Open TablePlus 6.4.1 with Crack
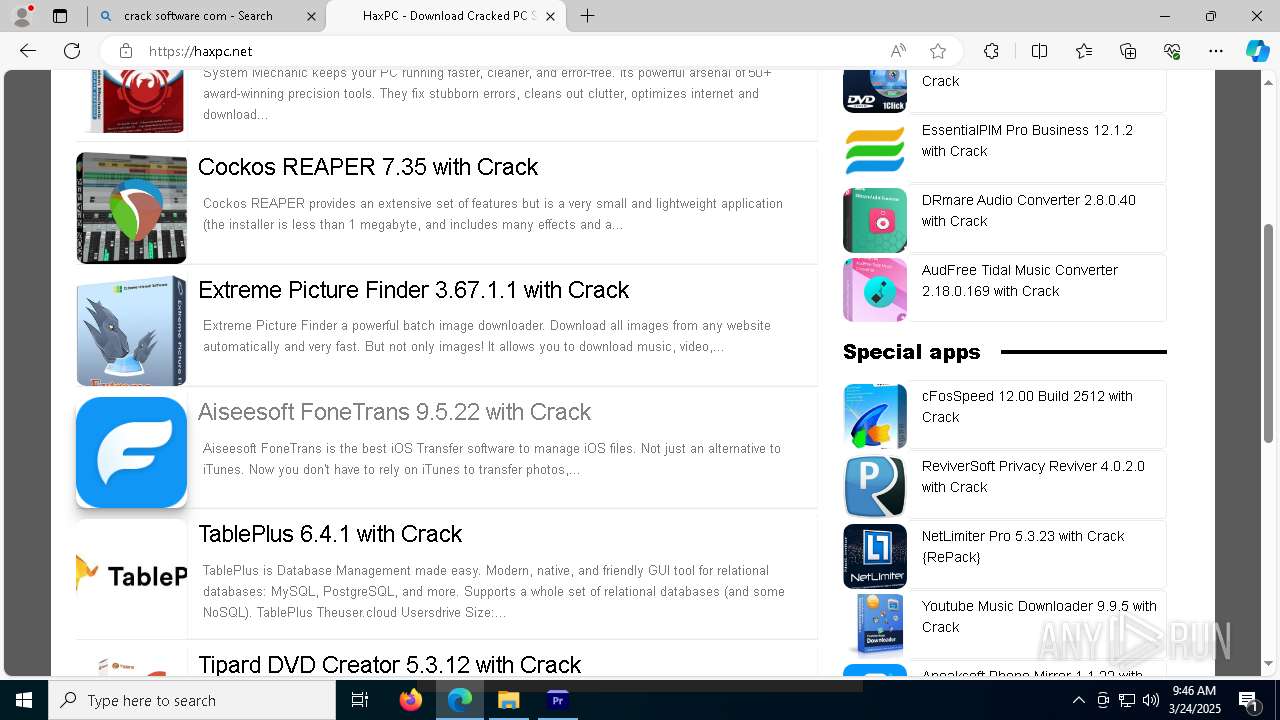 [330, 534]
